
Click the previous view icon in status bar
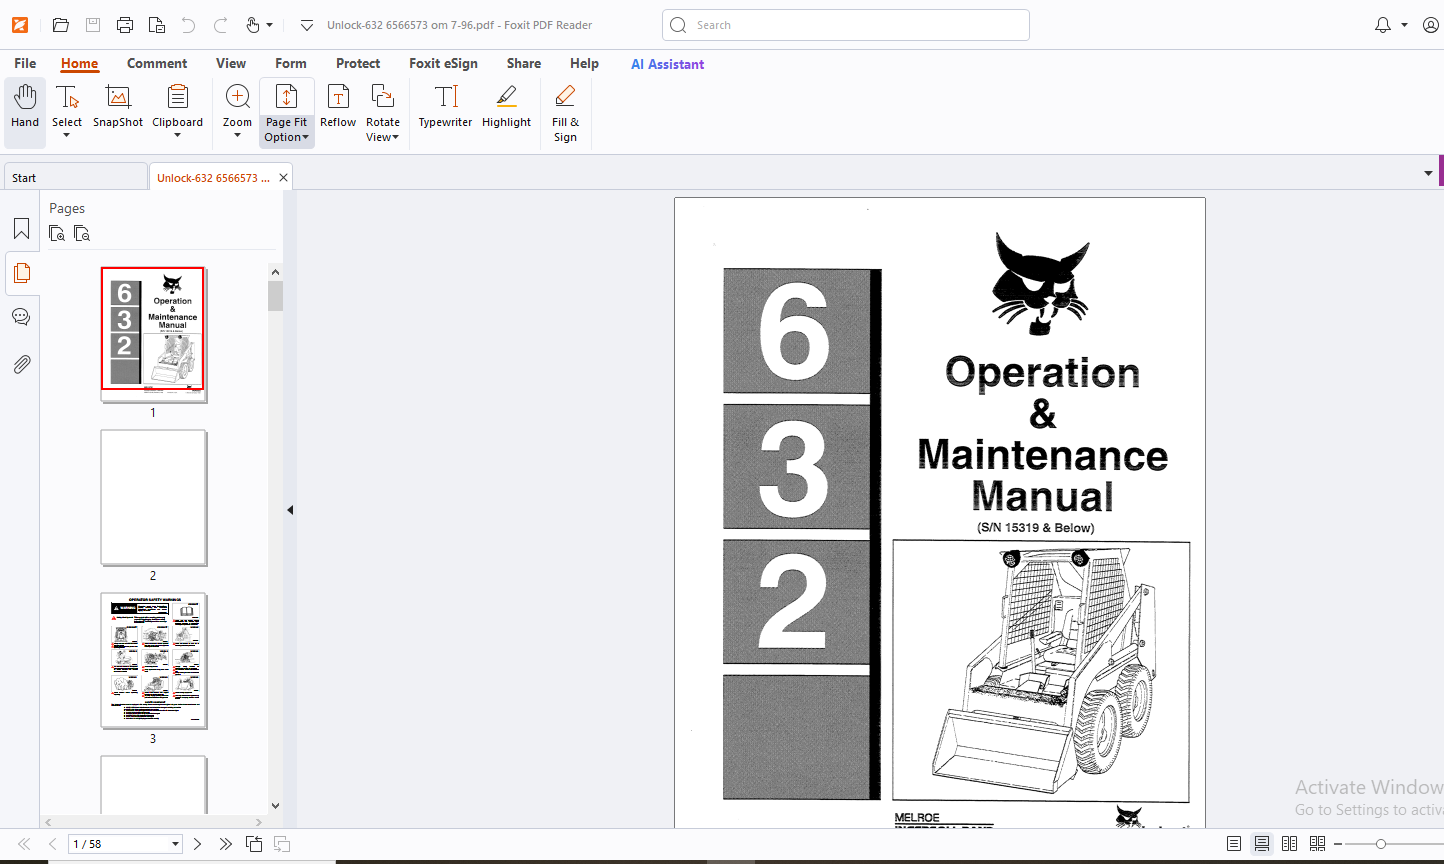[x=254, y=844]
